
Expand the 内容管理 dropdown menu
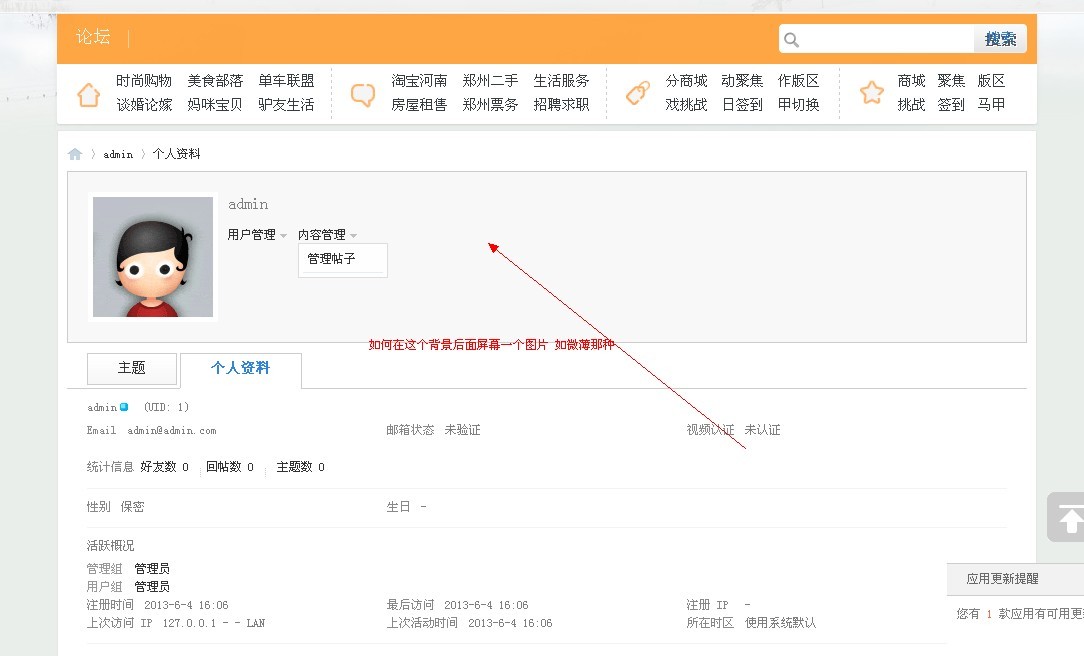point(324,234)
